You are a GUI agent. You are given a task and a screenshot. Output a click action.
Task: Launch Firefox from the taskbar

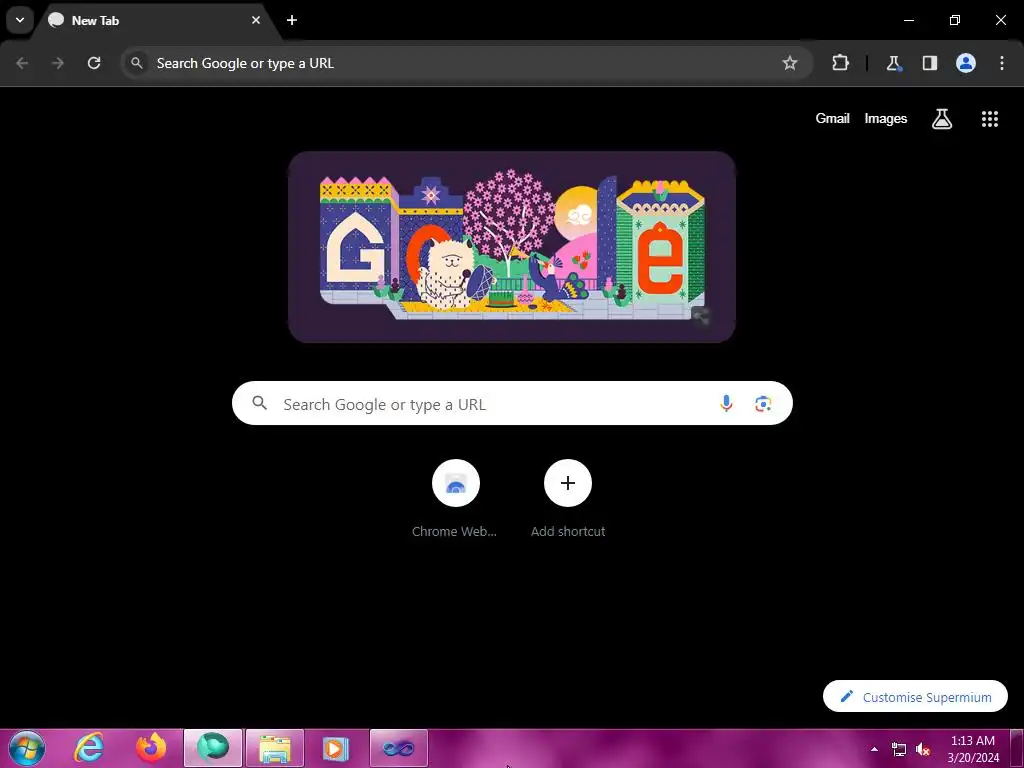tap(151, 748)
